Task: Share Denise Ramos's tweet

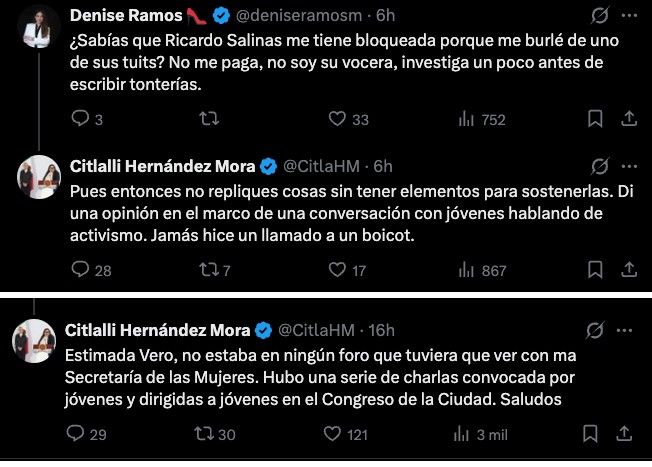Action: pyautogui.click(x=629, y=119)
